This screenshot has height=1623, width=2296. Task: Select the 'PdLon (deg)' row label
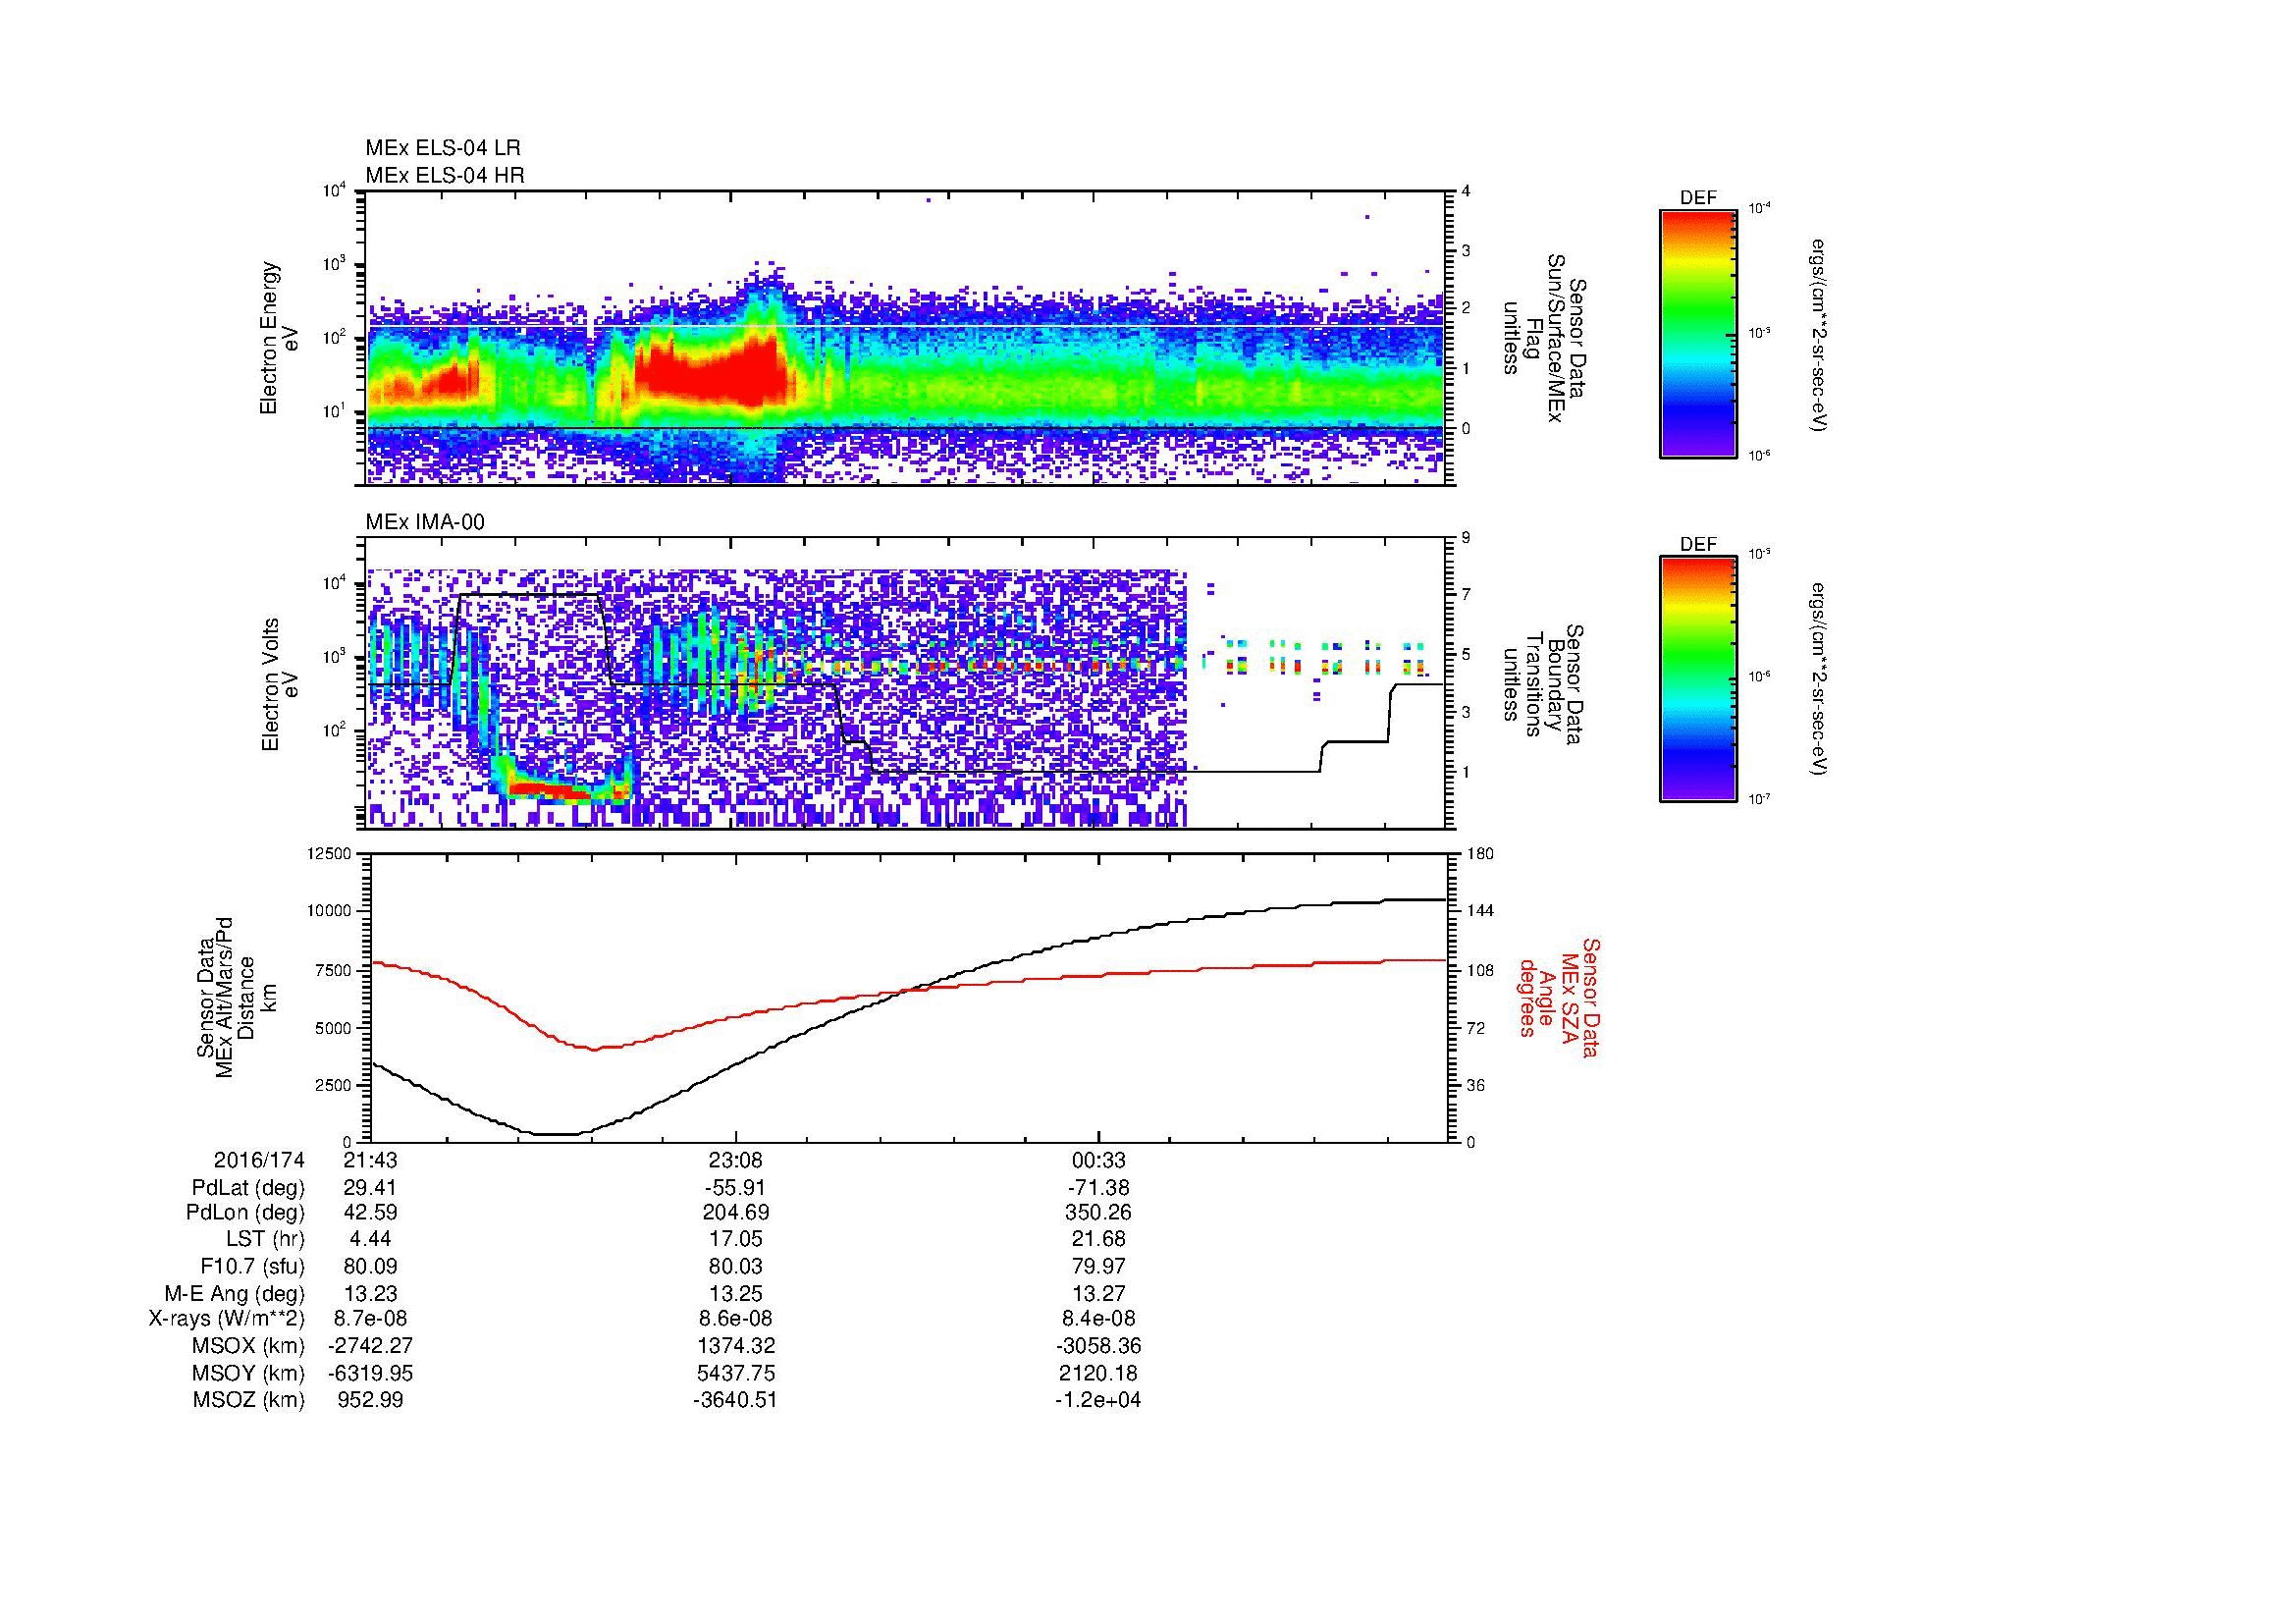point(246,1213)
